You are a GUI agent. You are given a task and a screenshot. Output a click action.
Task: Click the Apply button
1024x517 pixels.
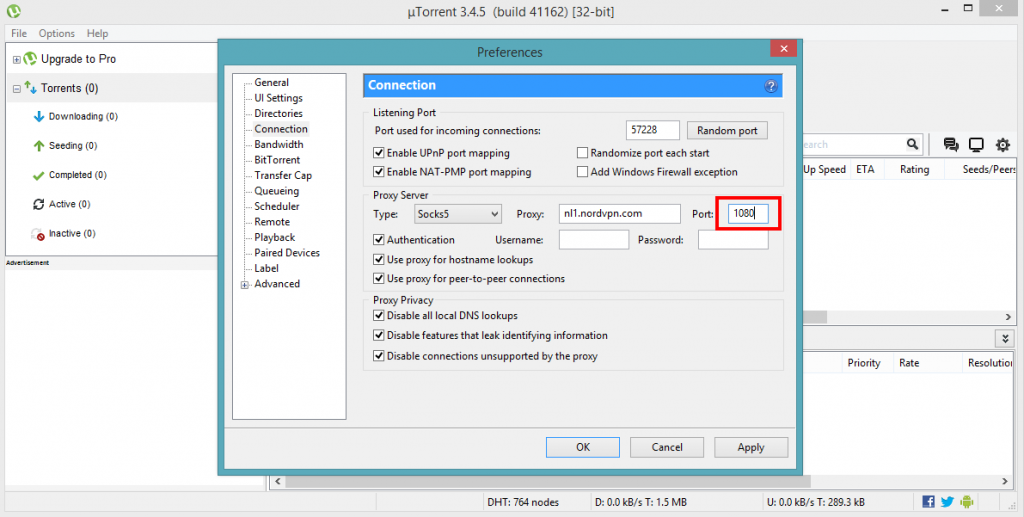pyautogui.click(x=751, y=447)
